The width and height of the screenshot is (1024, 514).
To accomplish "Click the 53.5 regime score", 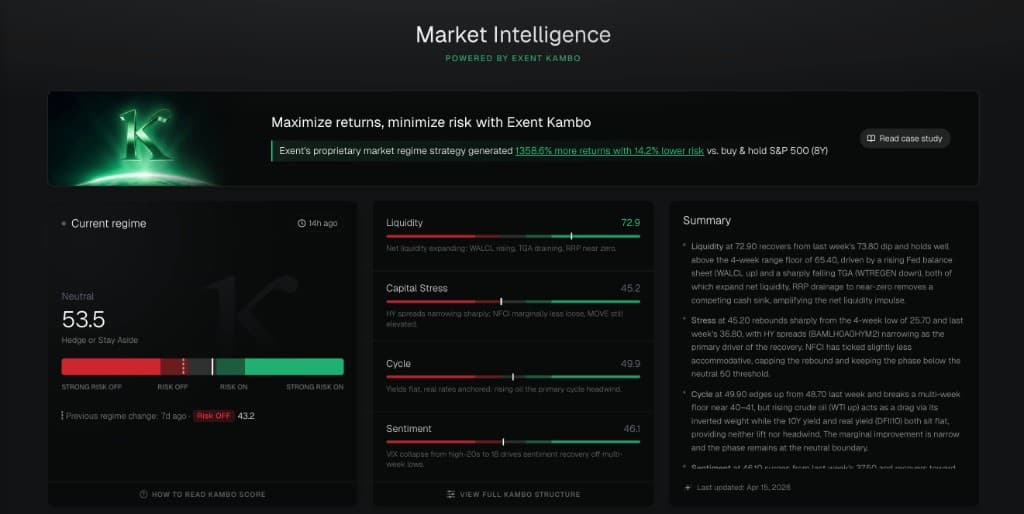I will pyautogui.click(x=84, y=319).
